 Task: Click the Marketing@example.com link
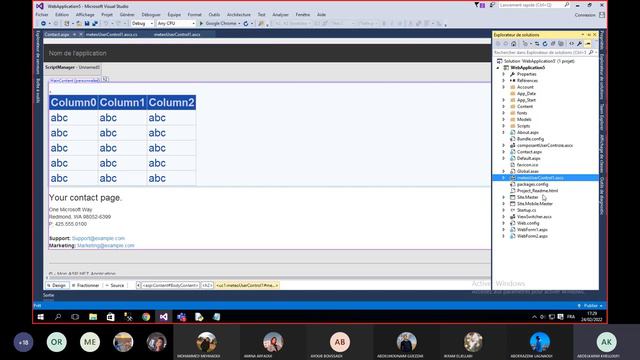106,246
